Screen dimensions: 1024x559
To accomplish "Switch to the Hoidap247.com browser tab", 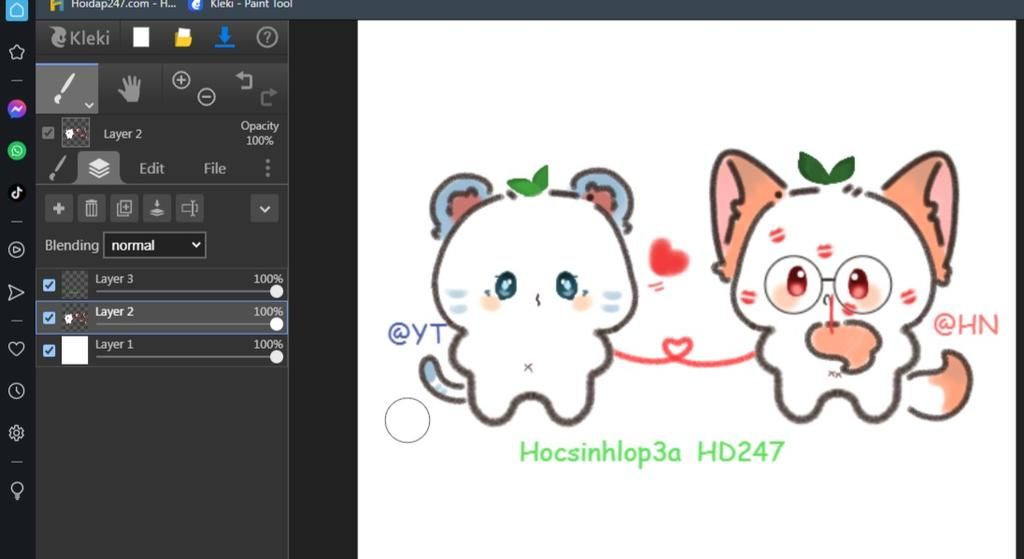I will tap(113, 5).
